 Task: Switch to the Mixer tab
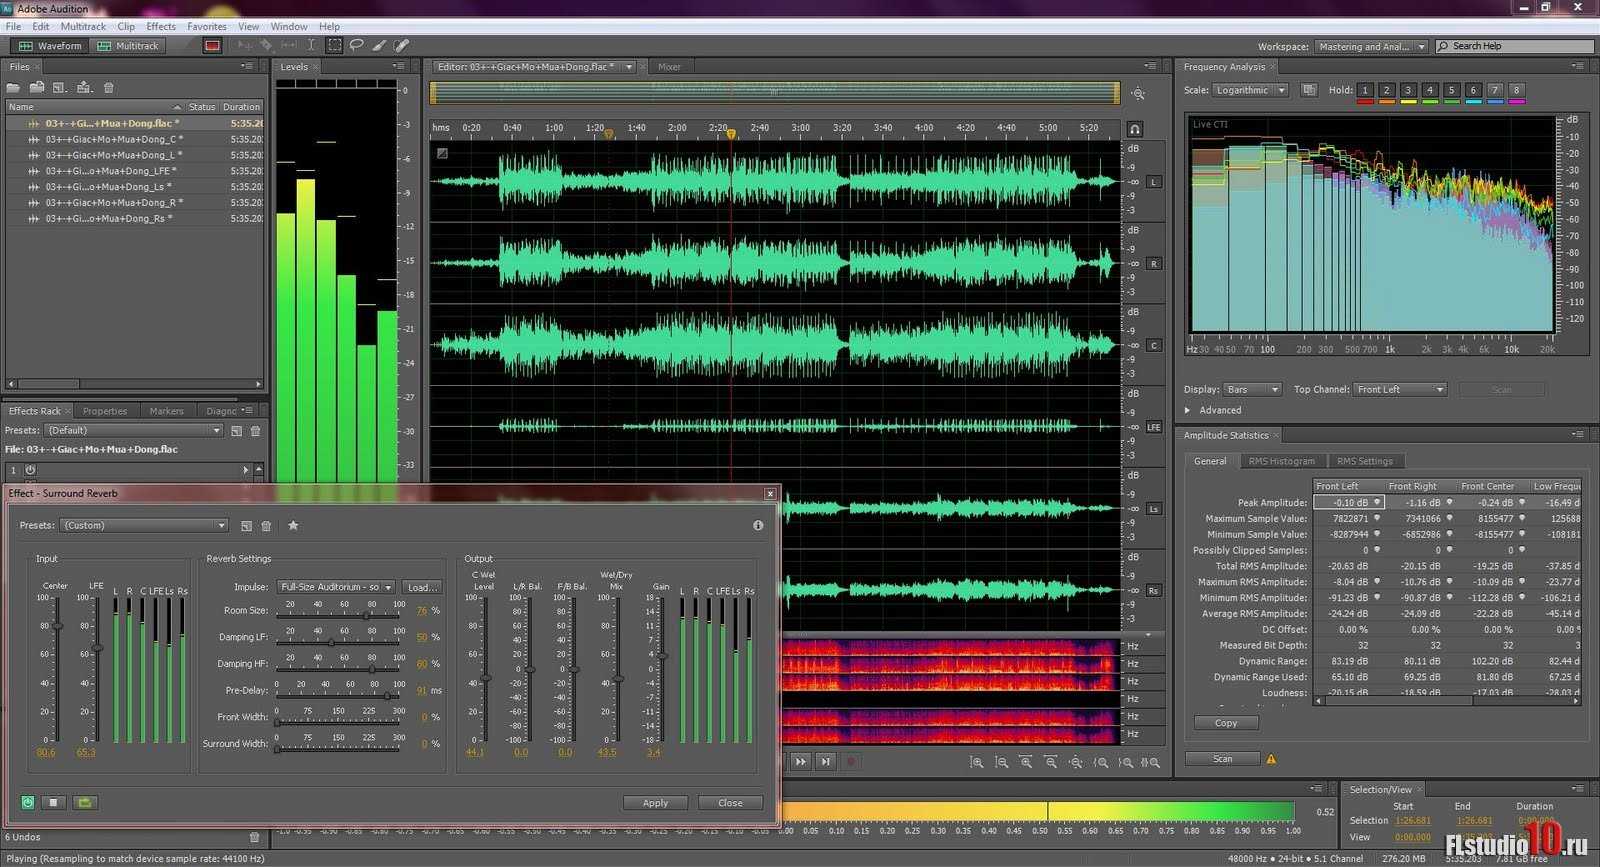click(x=669, y=67)
